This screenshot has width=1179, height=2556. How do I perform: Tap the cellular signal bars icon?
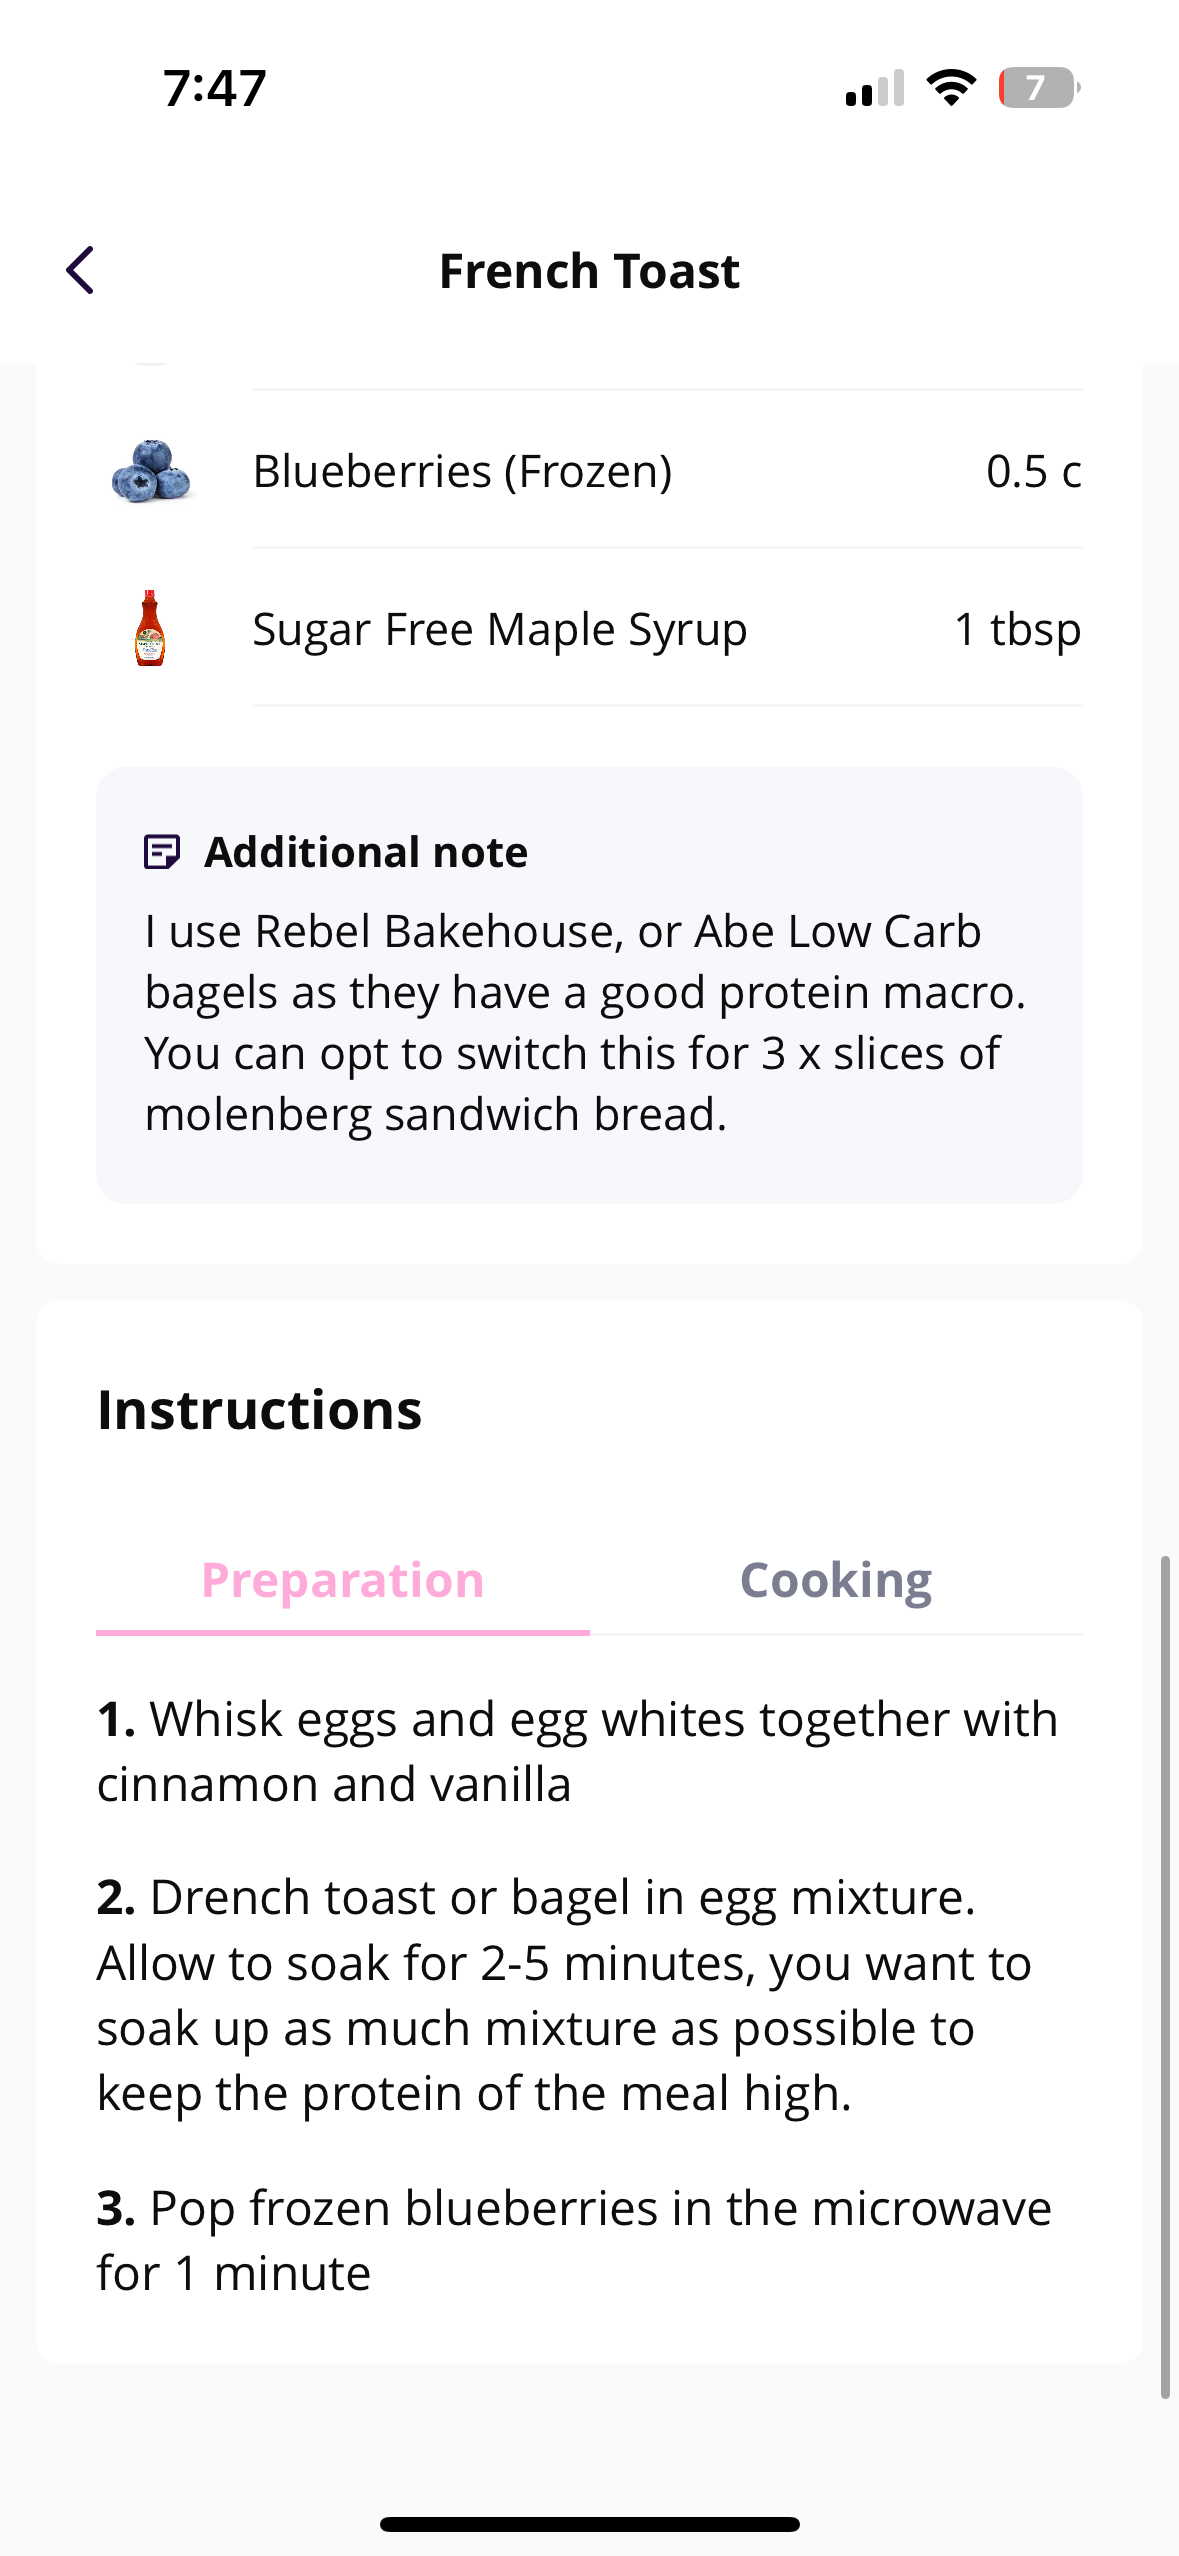(x=875, y=88)
